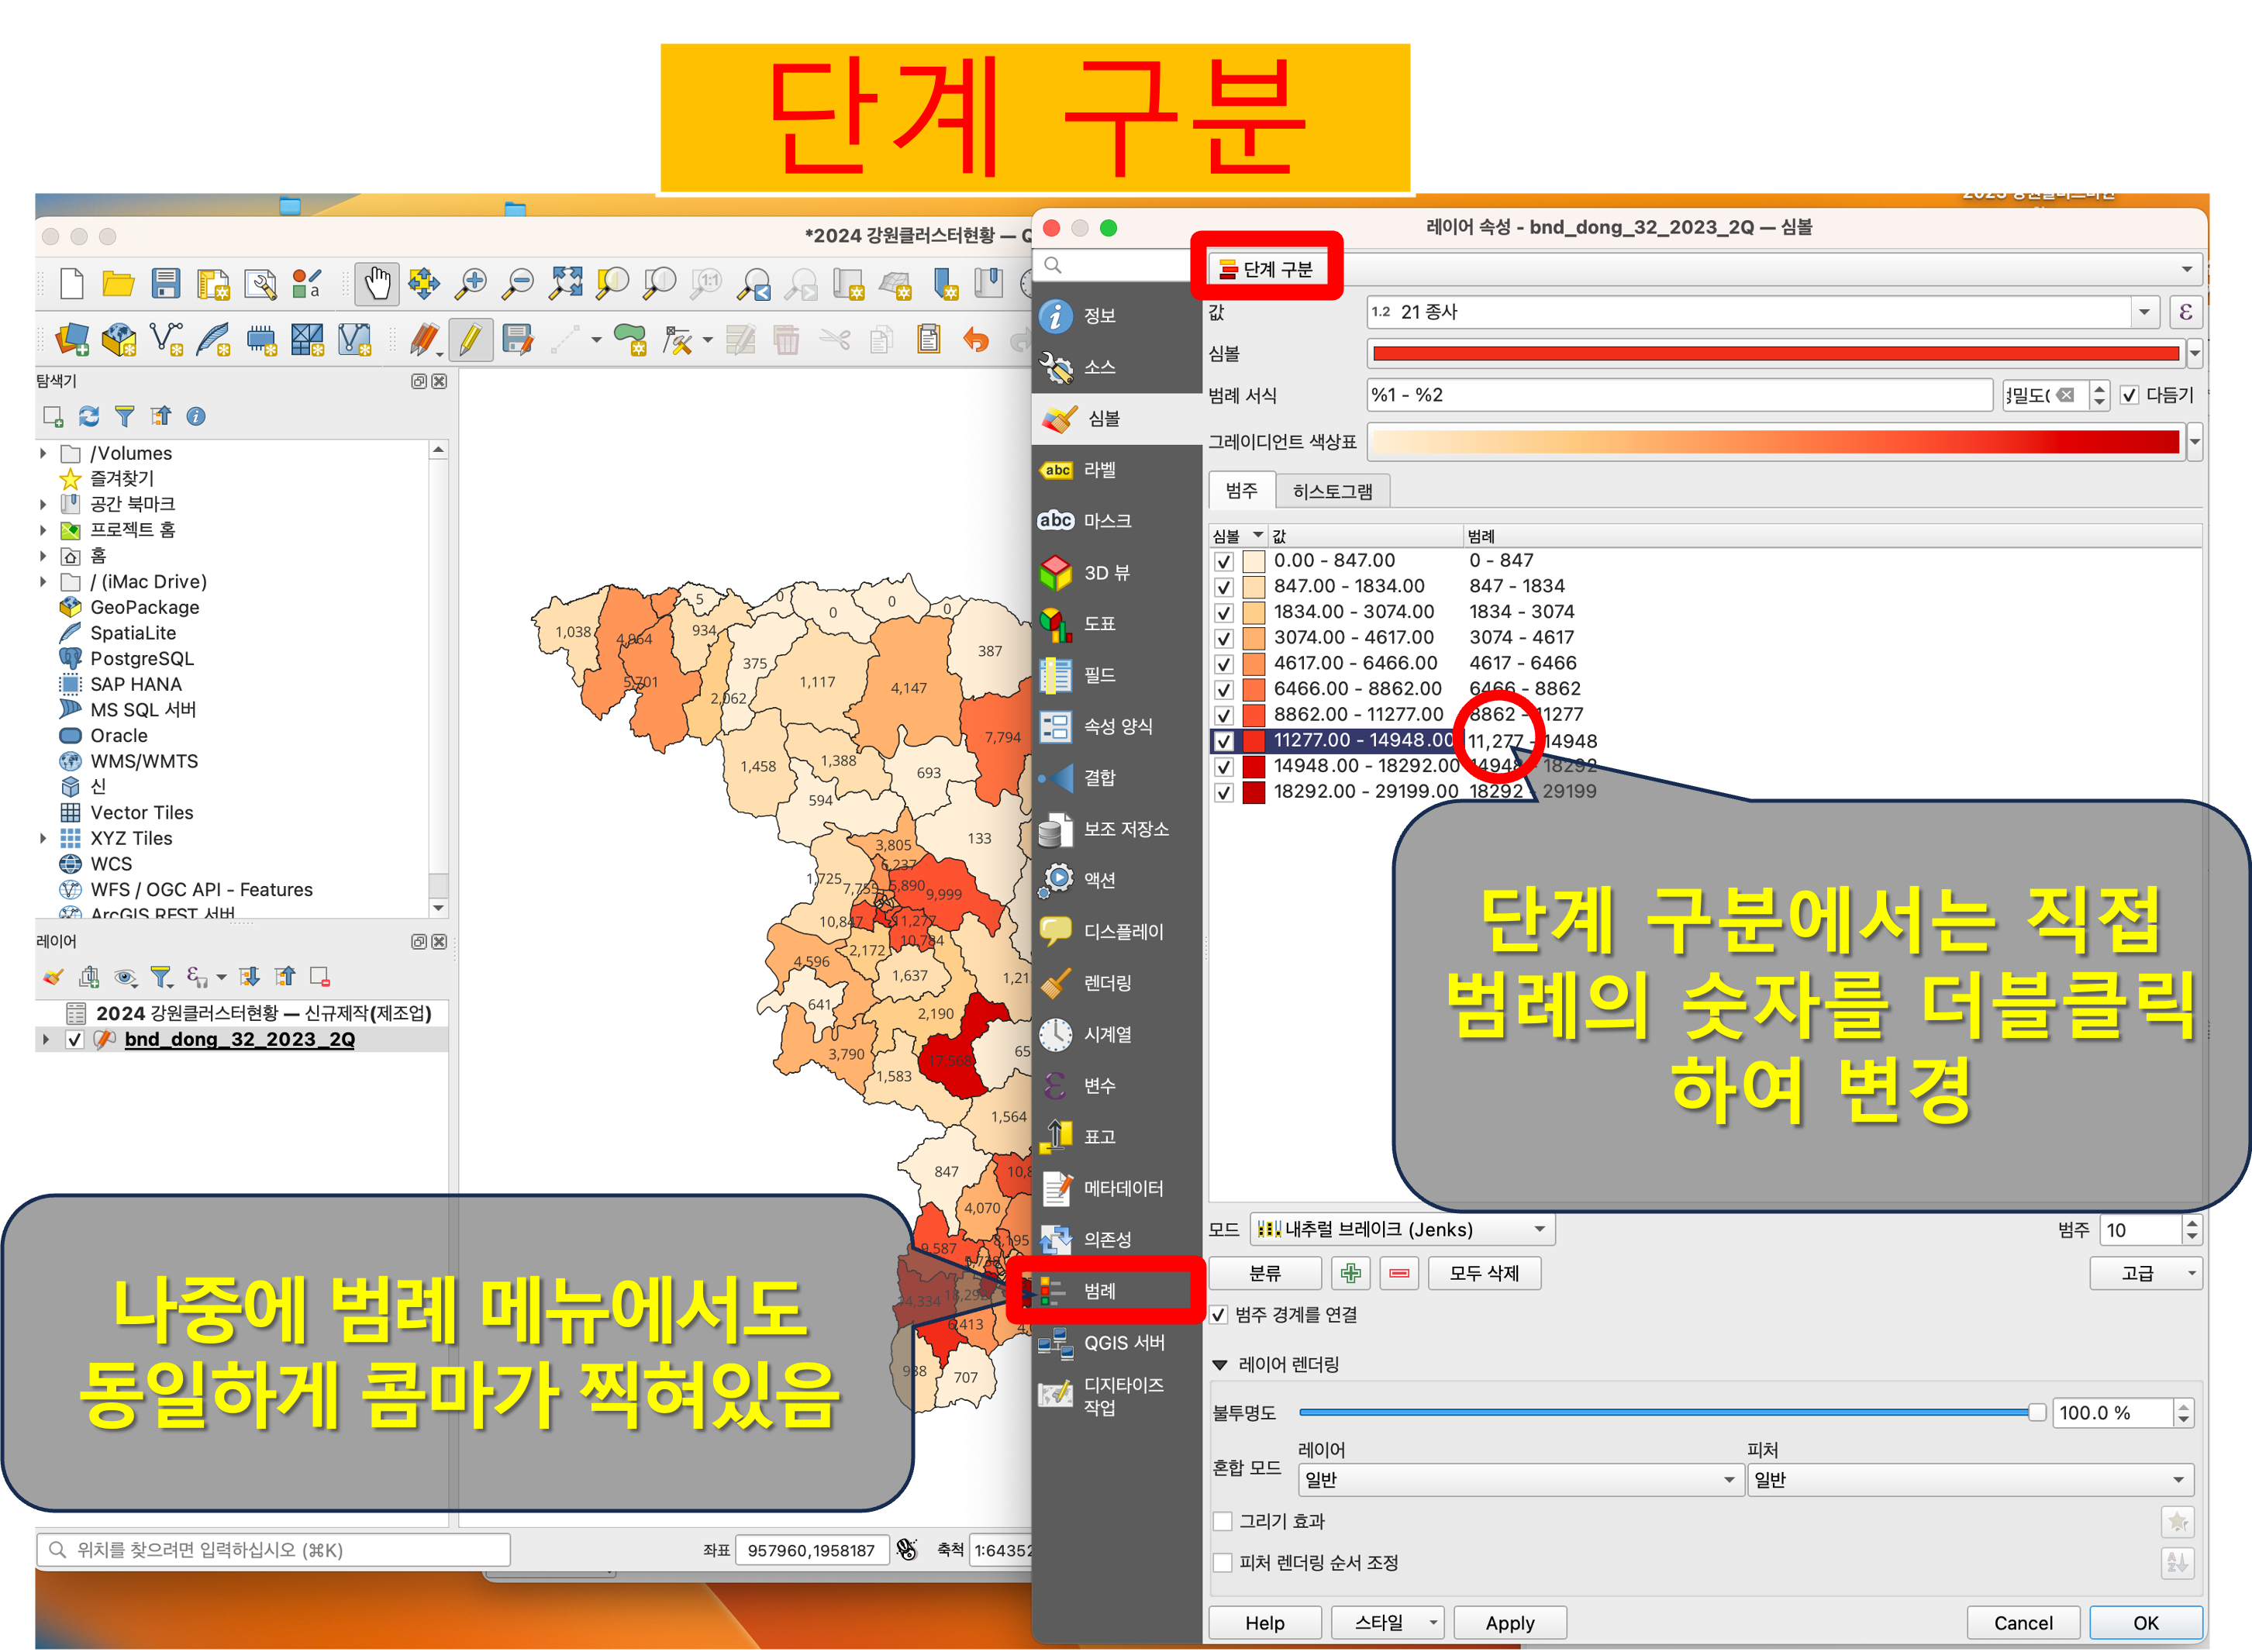Image resolution: width=2252 pixels, height=1652 pixels.
Task: Select the Pan Map hand tool
Action: 377,284
